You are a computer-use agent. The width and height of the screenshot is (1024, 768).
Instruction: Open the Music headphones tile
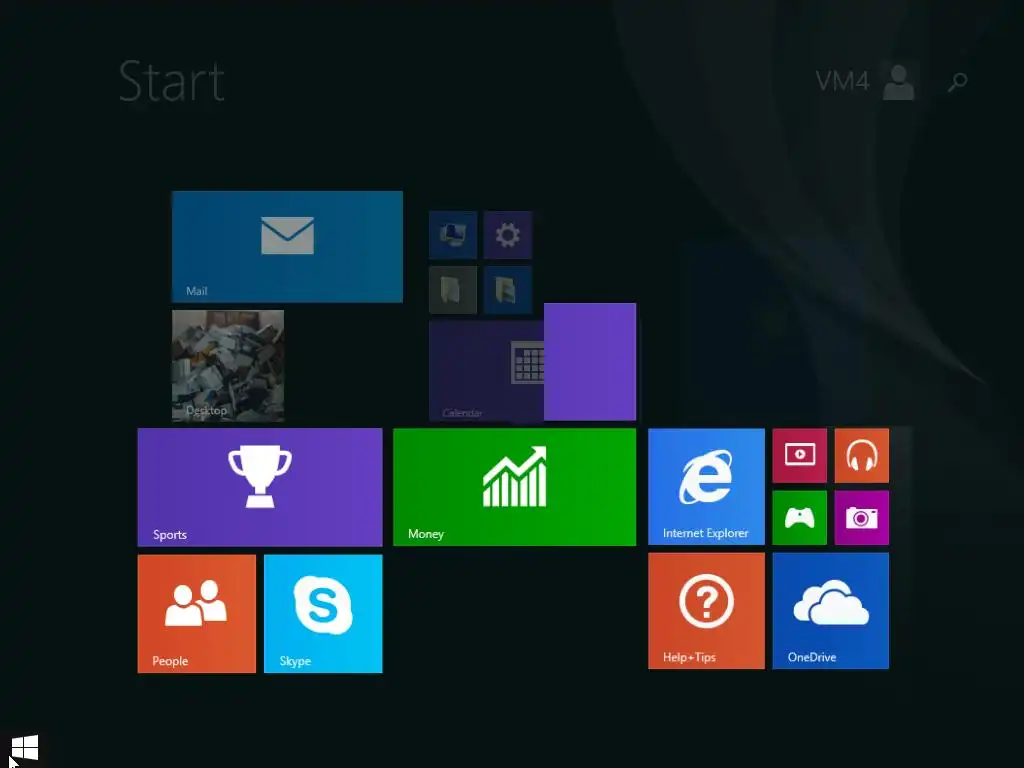click(861, 455)
